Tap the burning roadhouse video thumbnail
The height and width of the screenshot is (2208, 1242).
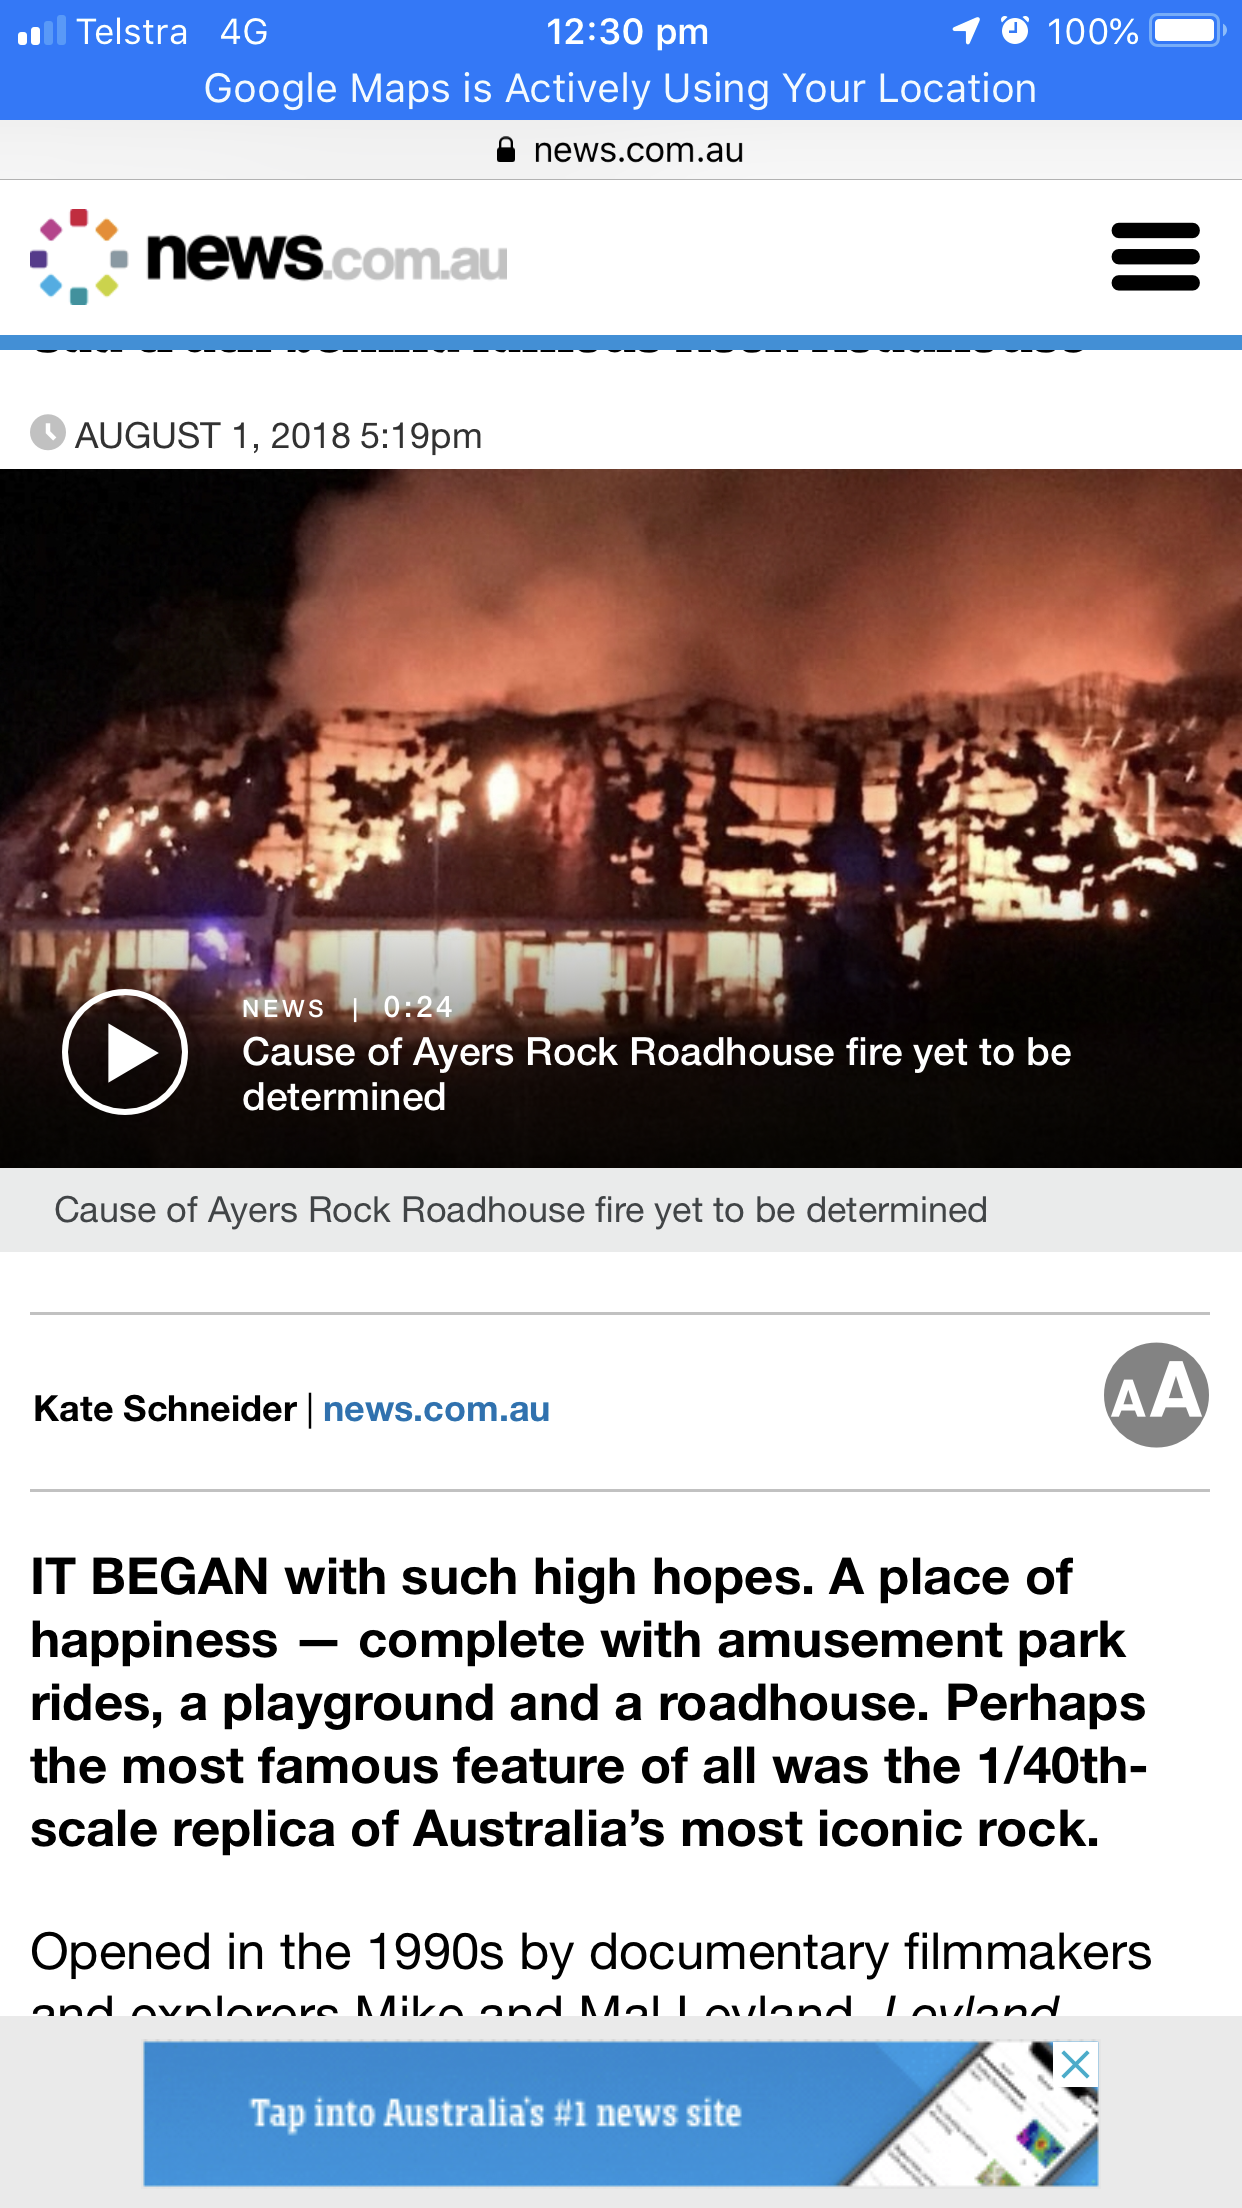621,818
